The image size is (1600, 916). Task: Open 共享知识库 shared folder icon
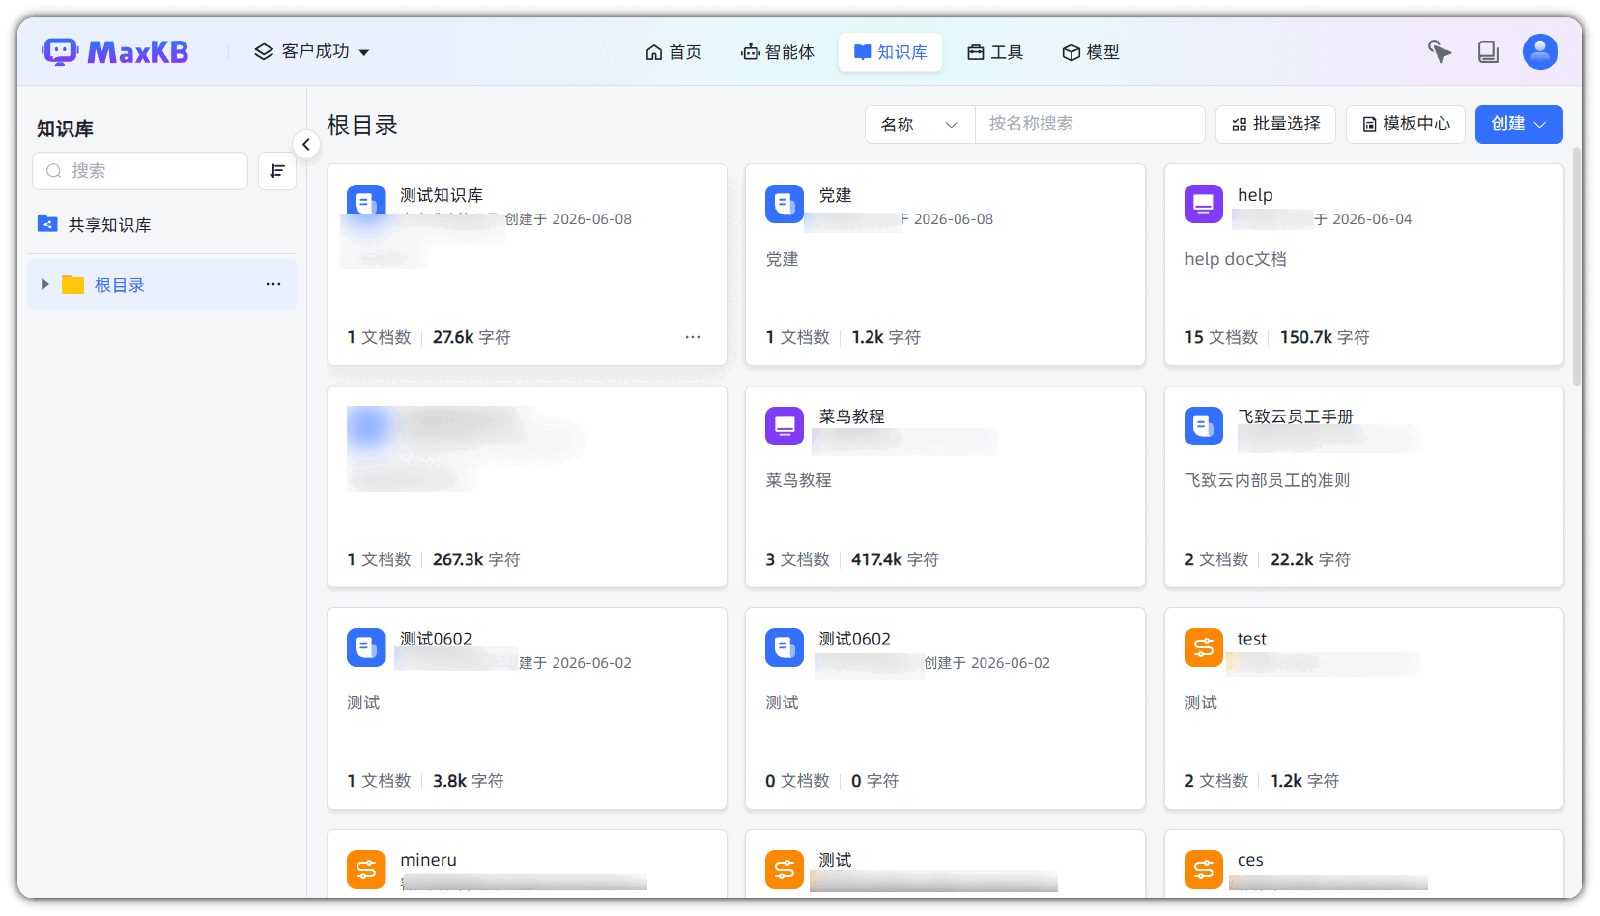(47, 224)
